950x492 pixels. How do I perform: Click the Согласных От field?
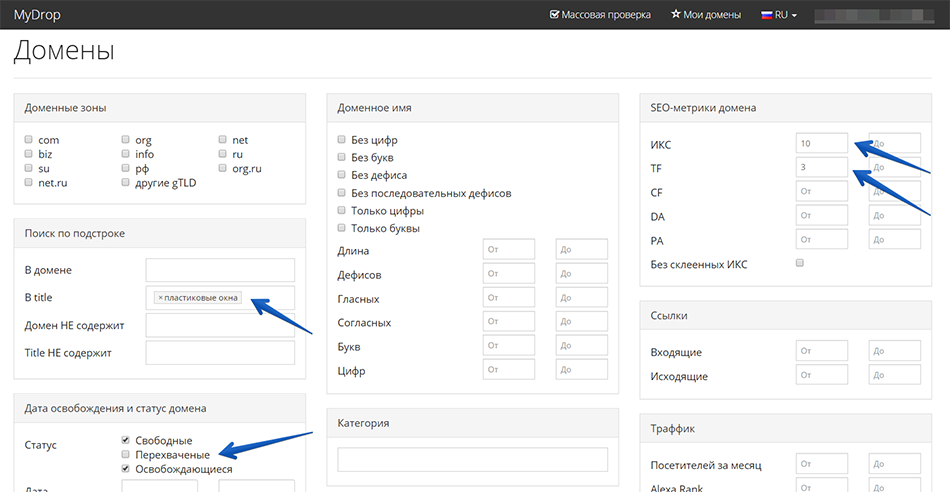click(509, 321)
